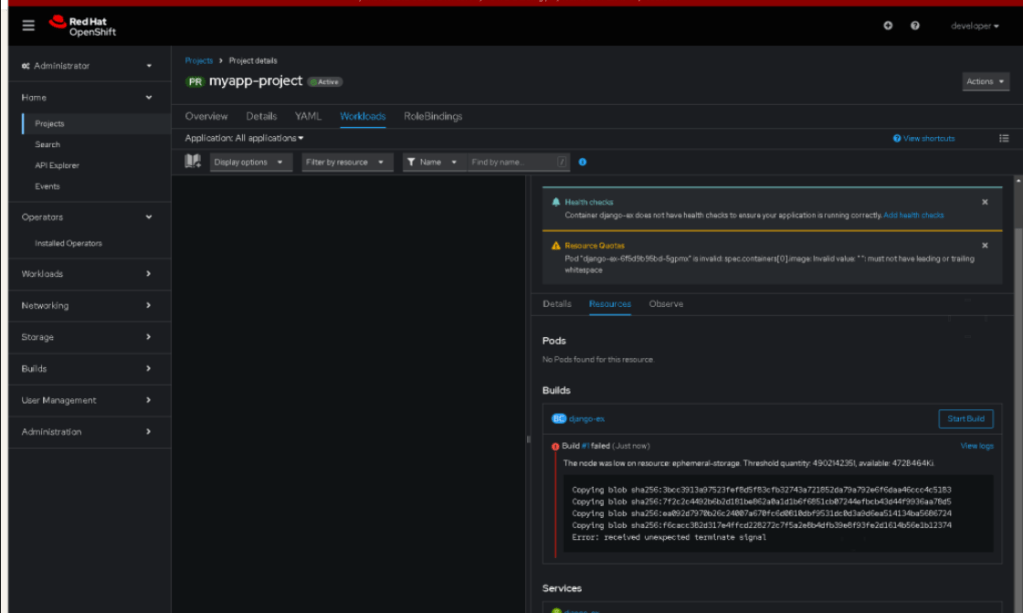Open django-ex build config link

point(587,419)
